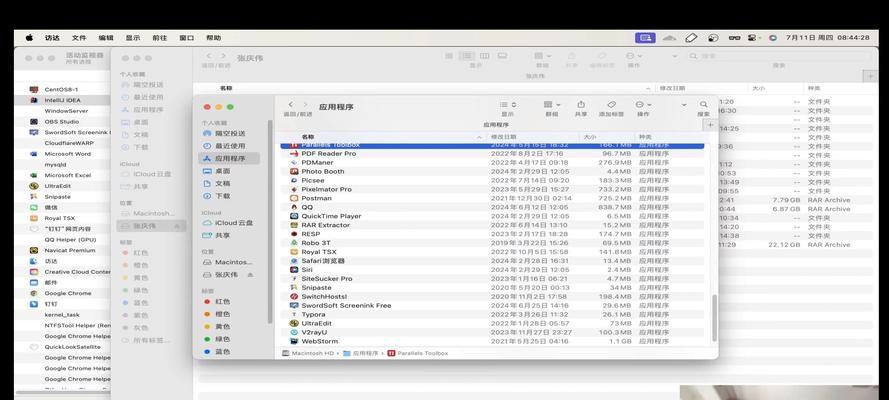Select the UltraEdit app icon in list
Viewport: 889px width, 400px height.
294,324
